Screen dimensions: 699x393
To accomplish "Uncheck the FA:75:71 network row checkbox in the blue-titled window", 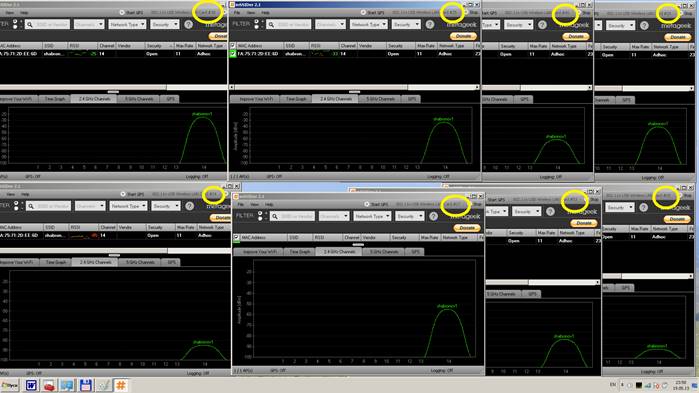I will click(x=233, y=53).
